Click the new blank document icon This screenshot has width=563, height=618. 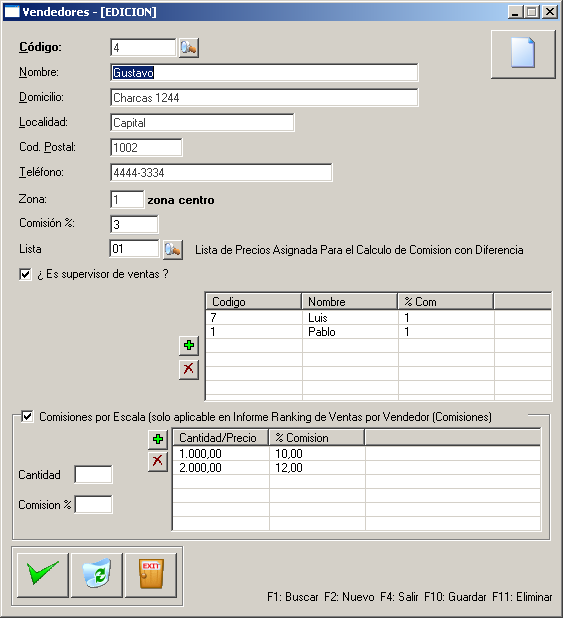523,54
